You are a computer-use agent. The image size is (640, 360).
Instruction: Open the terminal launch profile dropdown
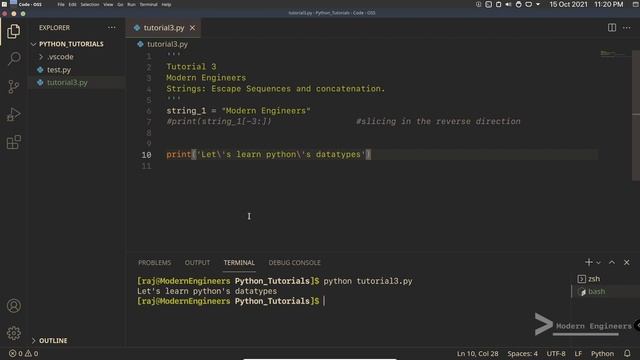pos(598,263)
